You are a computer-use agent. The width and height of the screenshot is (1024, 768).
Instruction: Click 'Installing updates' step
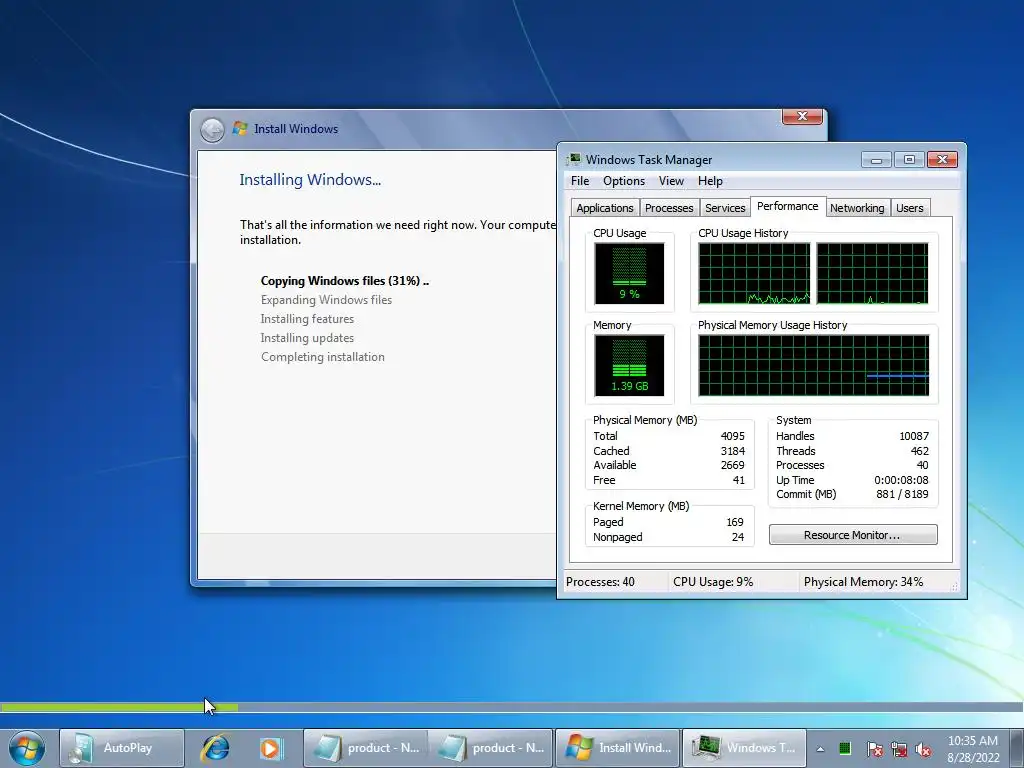[x=307, y=338]
